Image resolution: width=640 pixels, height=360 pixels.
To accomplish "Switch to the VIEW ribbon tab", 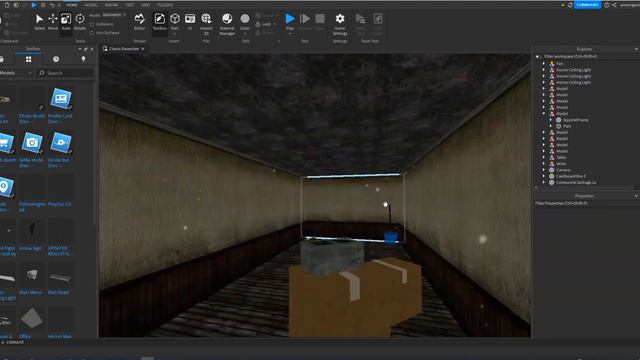I will pyautogui.click(x=146, y=5).
